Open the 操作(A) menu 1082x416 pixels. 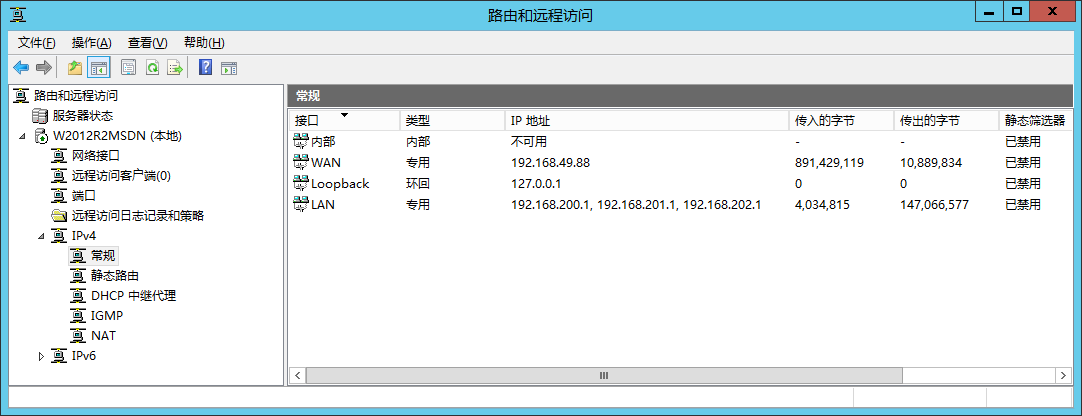[92, 43]
